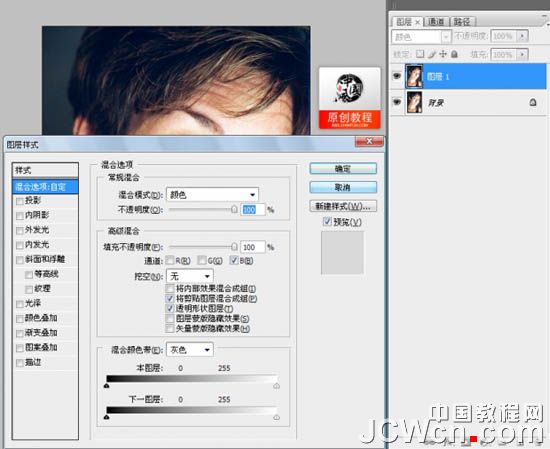Screen dimensions: 550x449
Task: Enable the 图案叠加 checkbox
Action: pos(20,348)
